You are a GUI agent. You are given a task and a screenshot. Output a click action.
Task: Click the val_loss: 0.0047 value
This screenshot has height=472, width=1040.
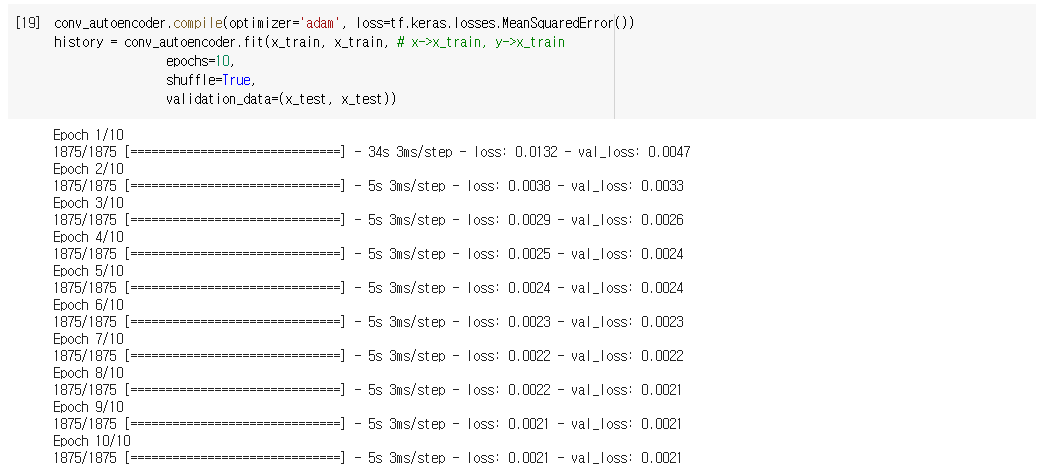[x=634, y=152]
